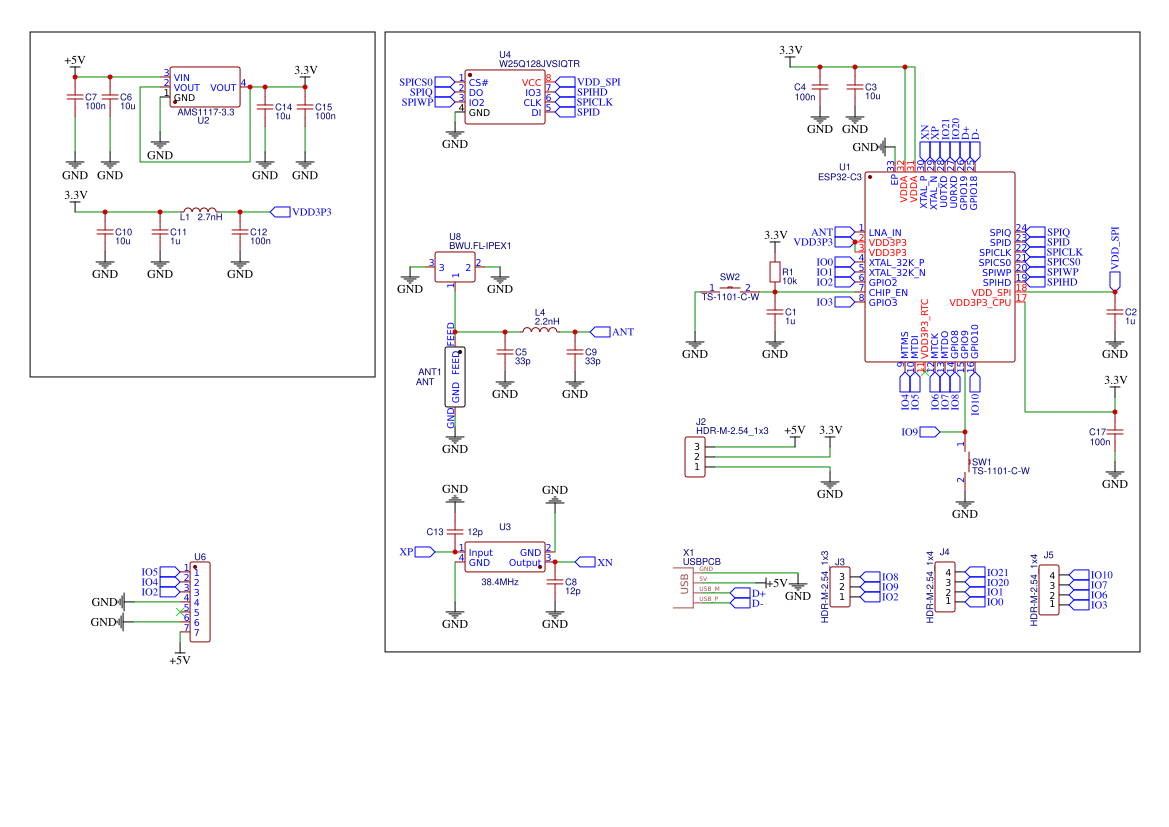Select capacitor C17 100n
The image size is (1169, 827).
pyautogui.click(x=1115, y=432)
